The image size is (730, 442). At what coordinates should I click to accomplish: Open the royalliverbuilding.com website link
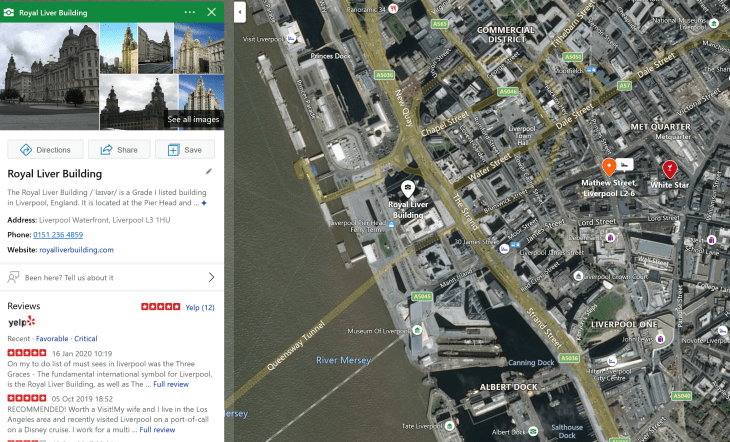tap(76, 250)
